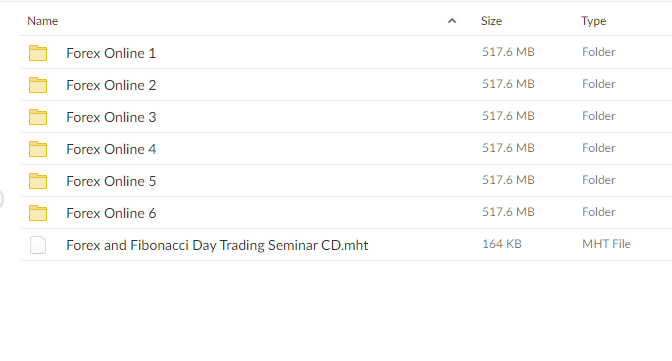Open the Forex Online 5 folder icon
This screenshot has width=672, height=361.
coord(38,181)
